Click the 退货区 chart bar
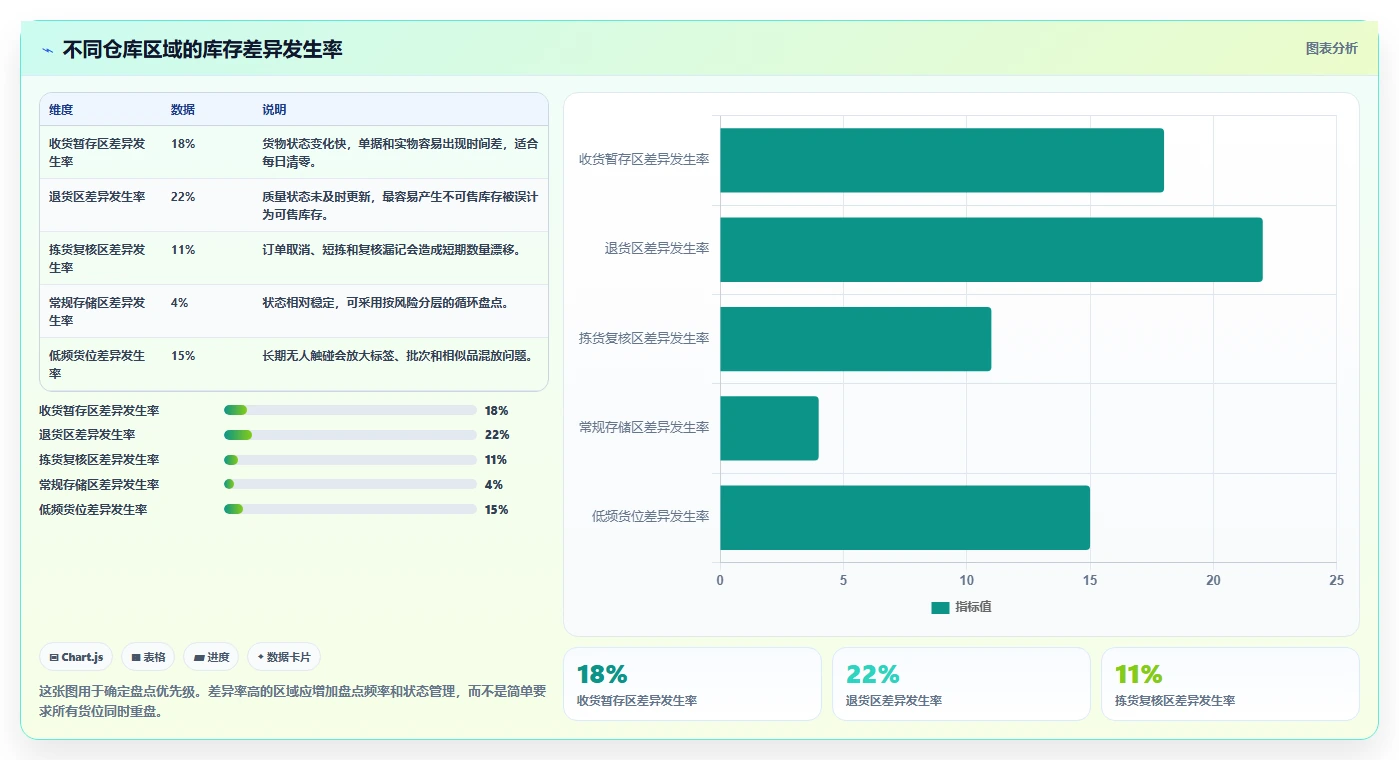This screenshot has width=1399, height=760. (x=991, y=249)
